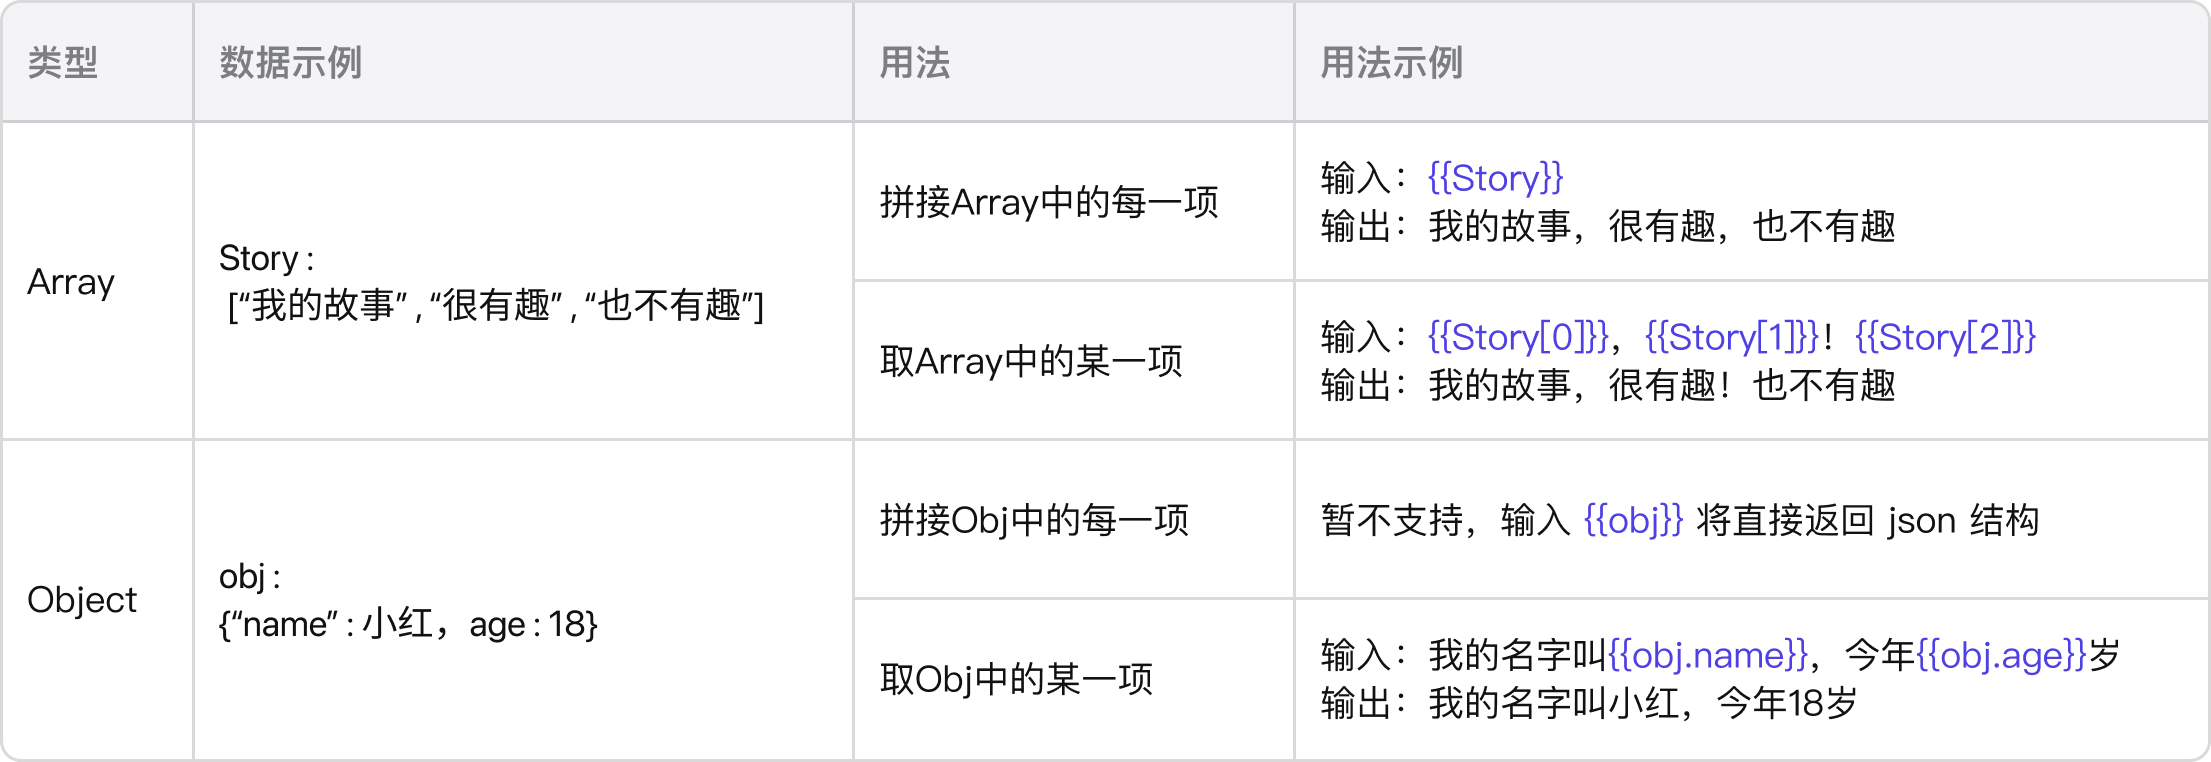This screenshot has width=2211, height=762.
Task: Click the 类型 column header
Action: pyautogui.click(x=62, y=63)
